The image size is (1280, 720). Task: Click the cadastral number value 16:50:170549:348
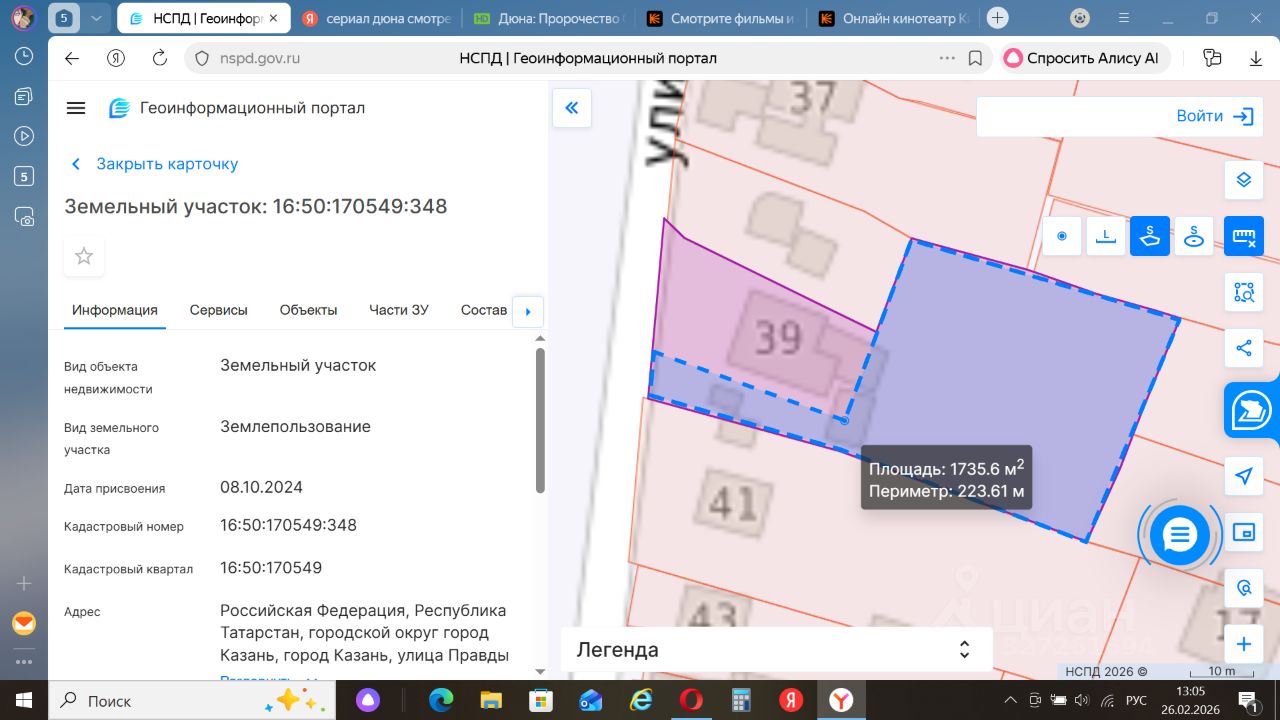click(288, 525)
